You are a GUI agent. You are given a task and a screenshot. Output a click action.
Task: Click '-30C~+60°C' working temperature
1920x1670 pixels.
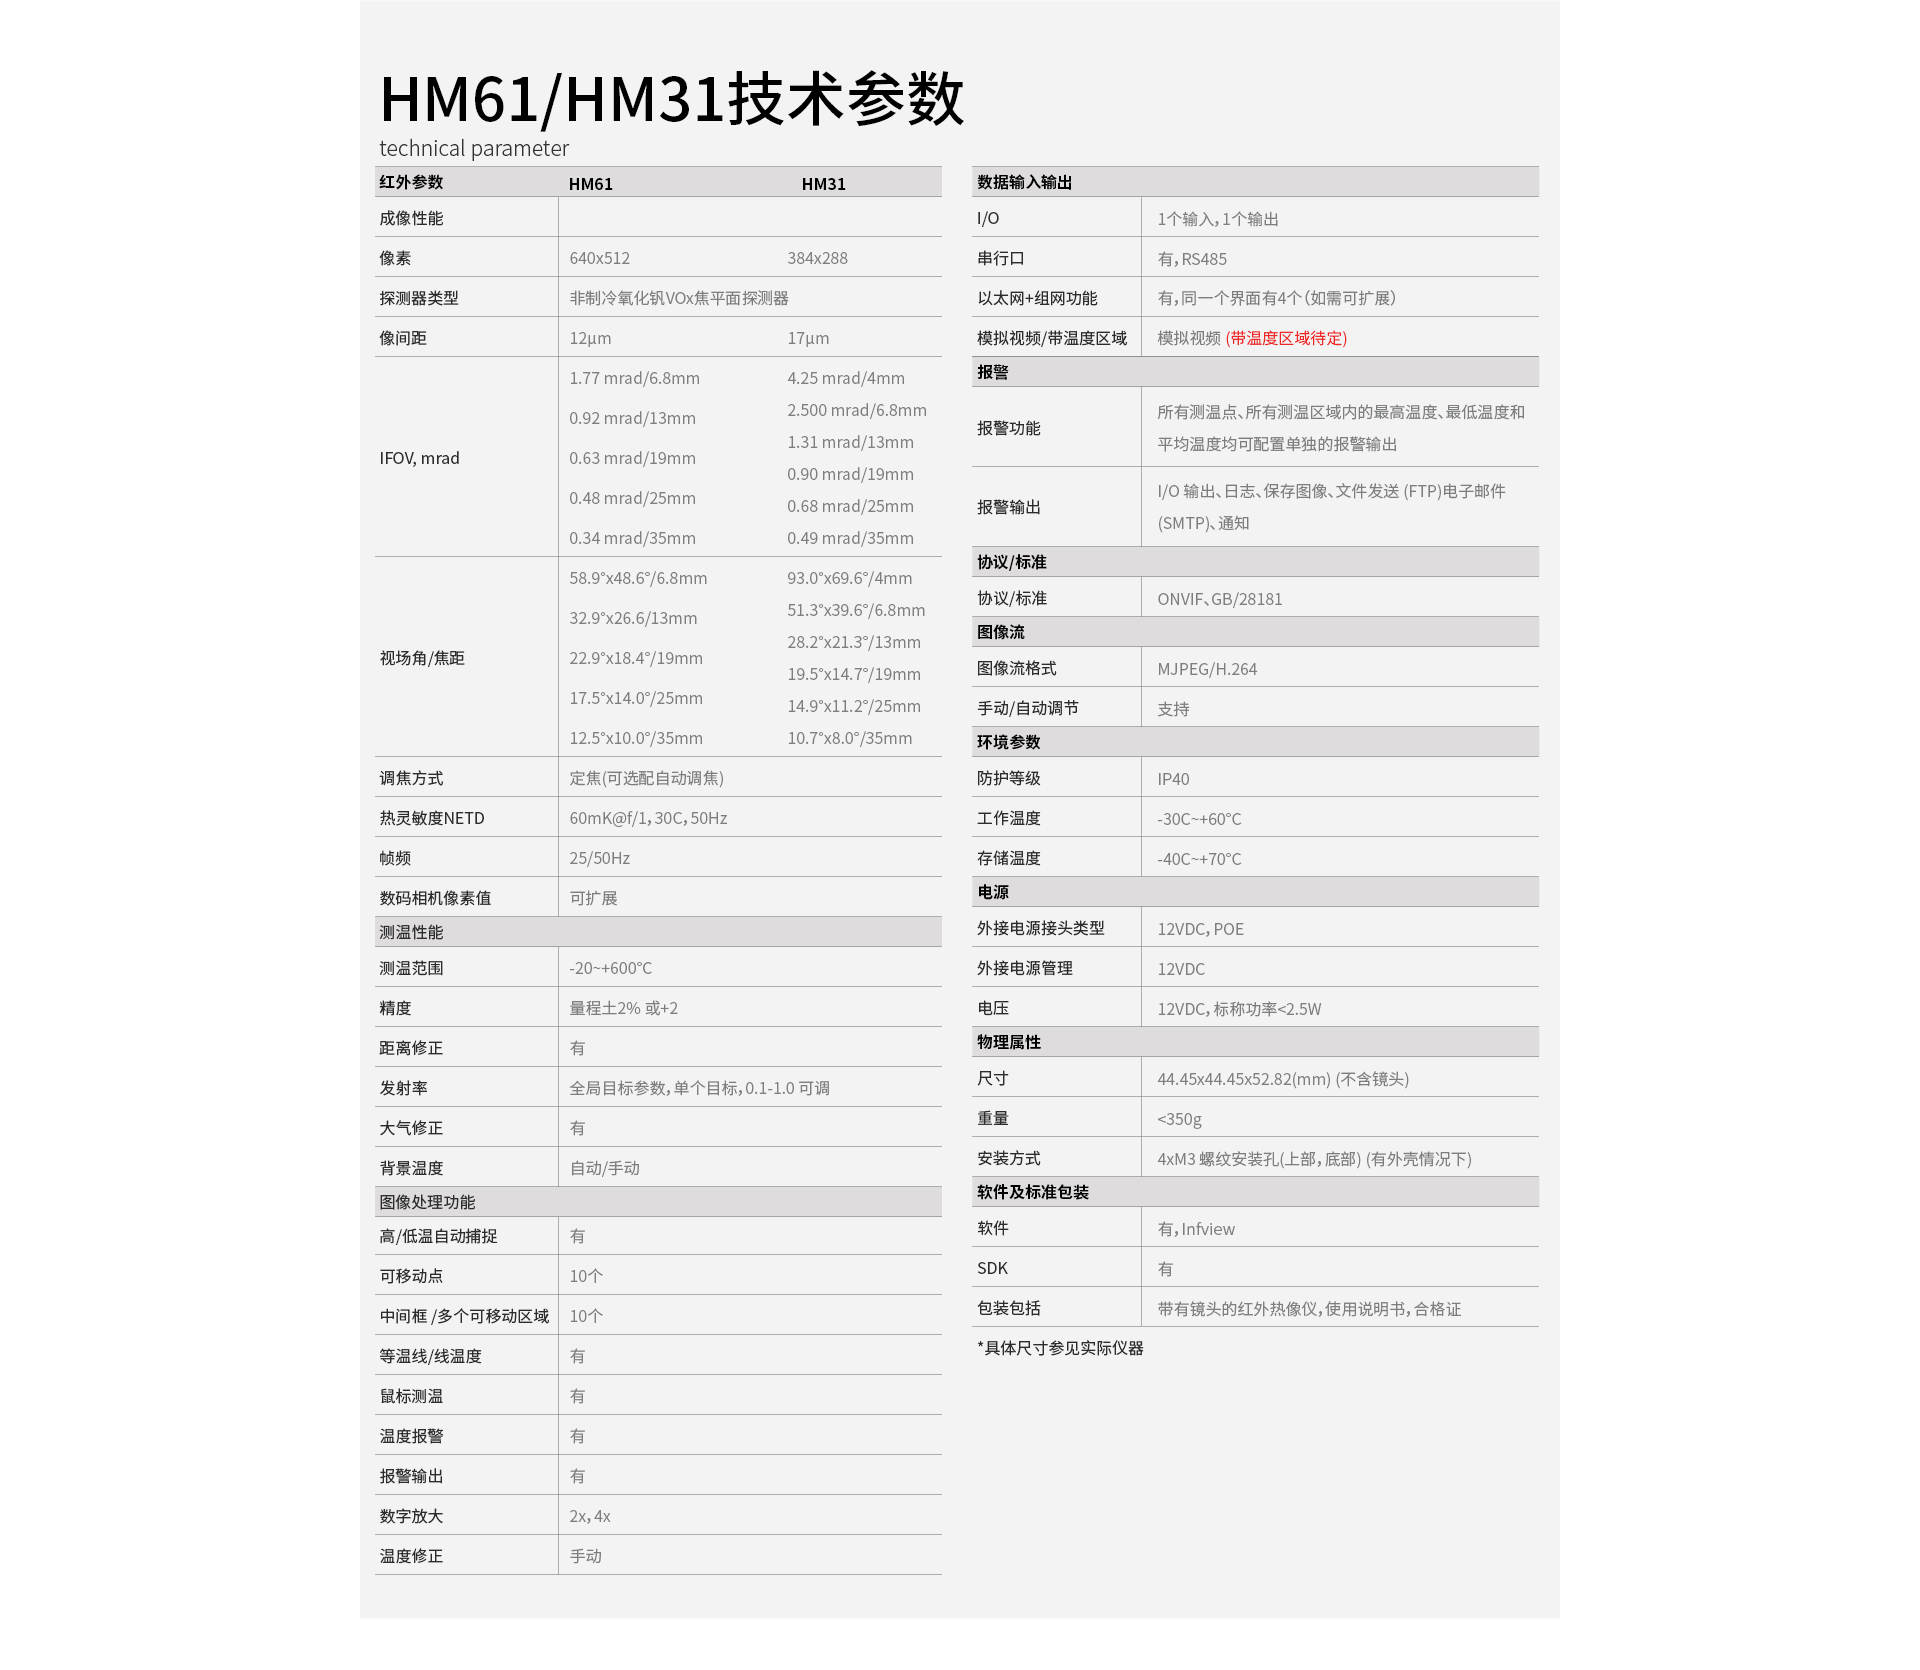tap(1199, 819)
